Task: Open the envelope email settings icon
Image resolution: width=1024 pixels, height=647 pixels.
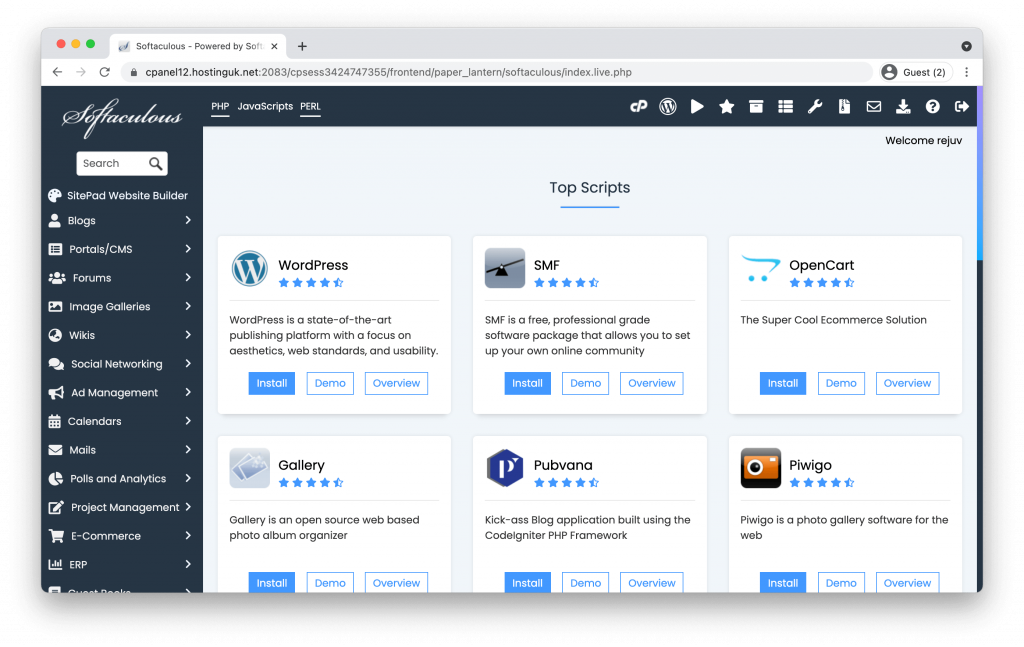Action: tap(873, 106)
